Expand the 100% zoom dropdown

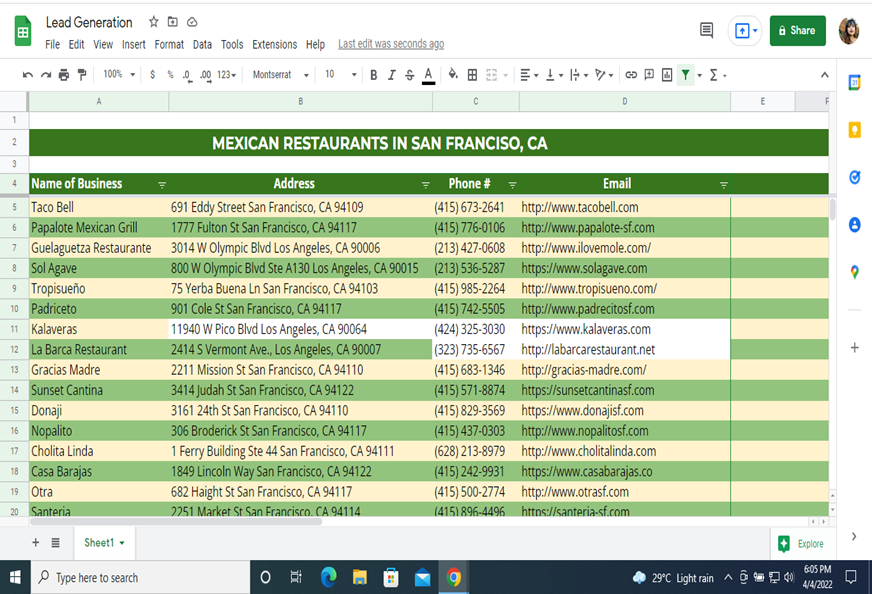tap(119, 75)
